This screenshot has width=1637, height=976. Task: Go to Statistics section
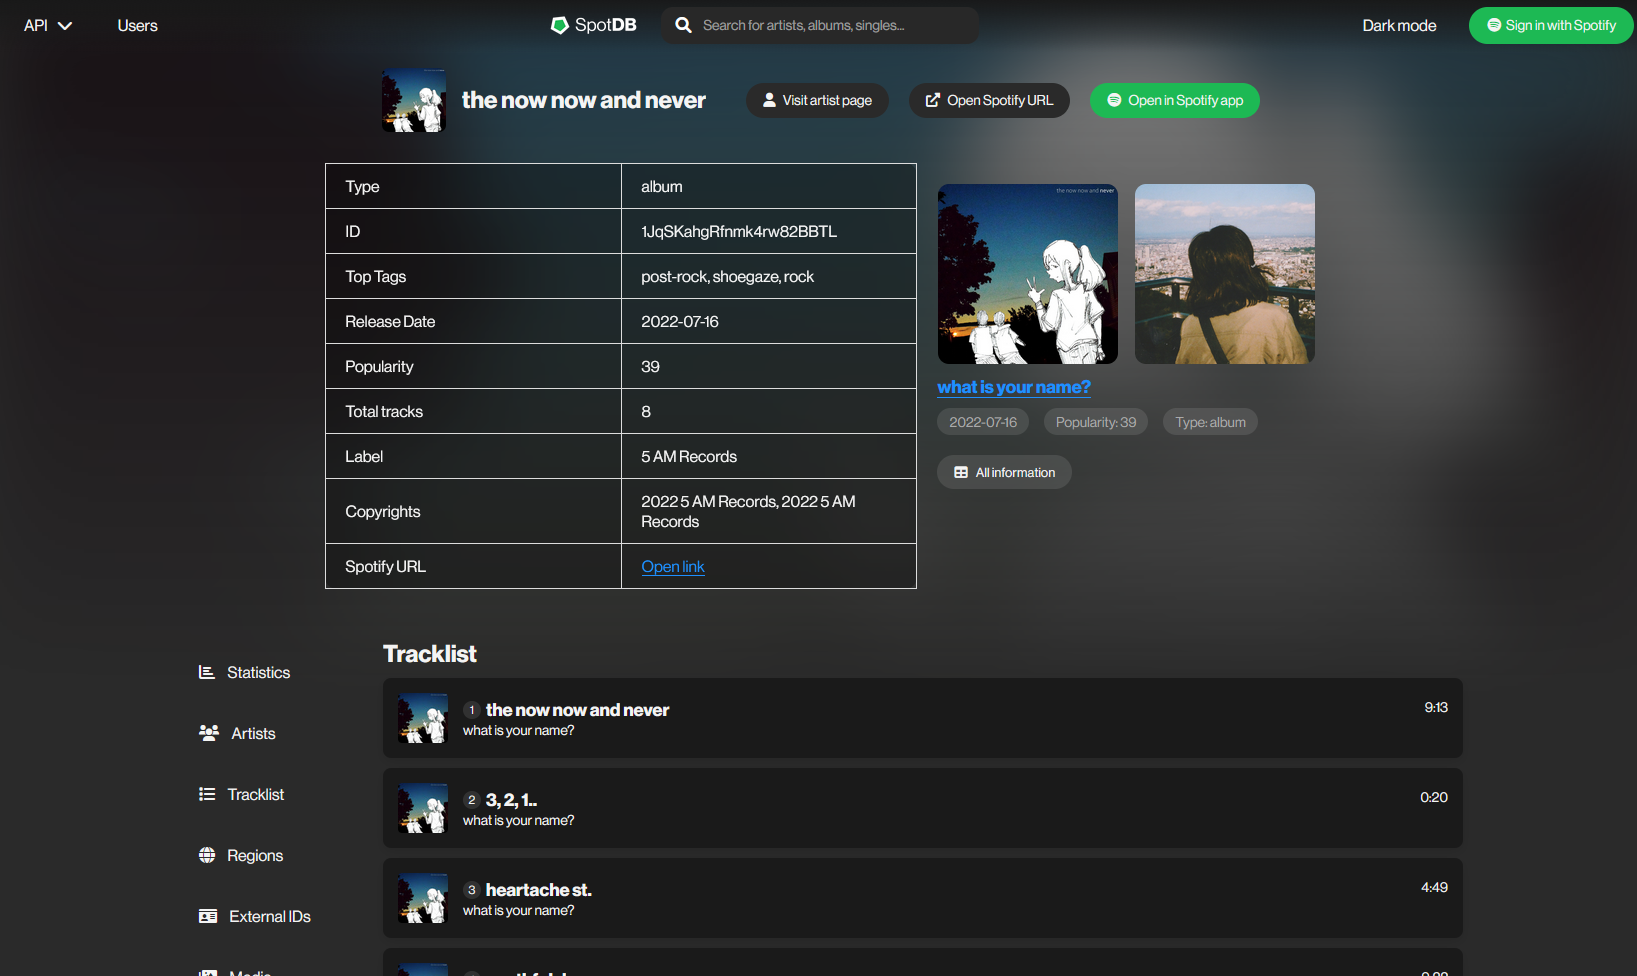pyautogui.click(x=245, y=672)
